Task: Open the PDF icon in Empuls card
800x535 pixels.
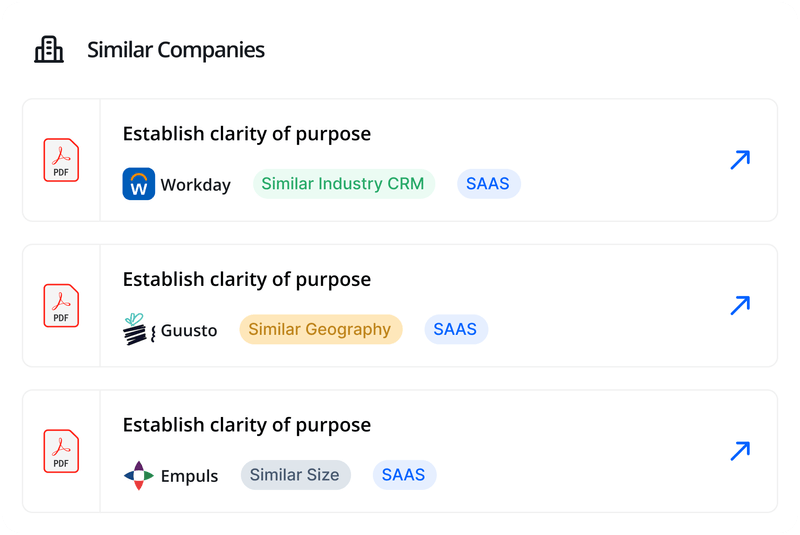Action: tap(61, 451)
